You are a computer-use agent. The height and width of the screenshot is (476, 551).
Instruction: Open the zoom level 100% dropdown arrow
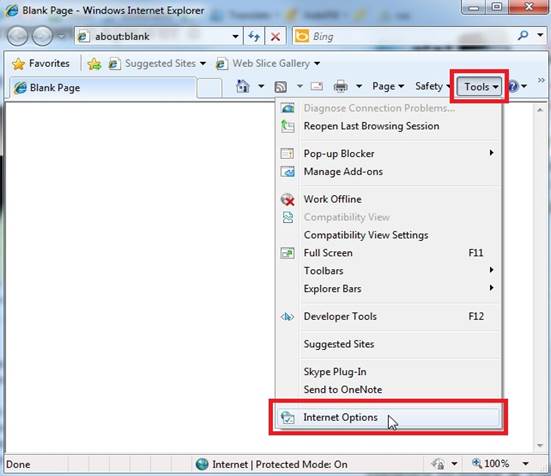point(525,464)
